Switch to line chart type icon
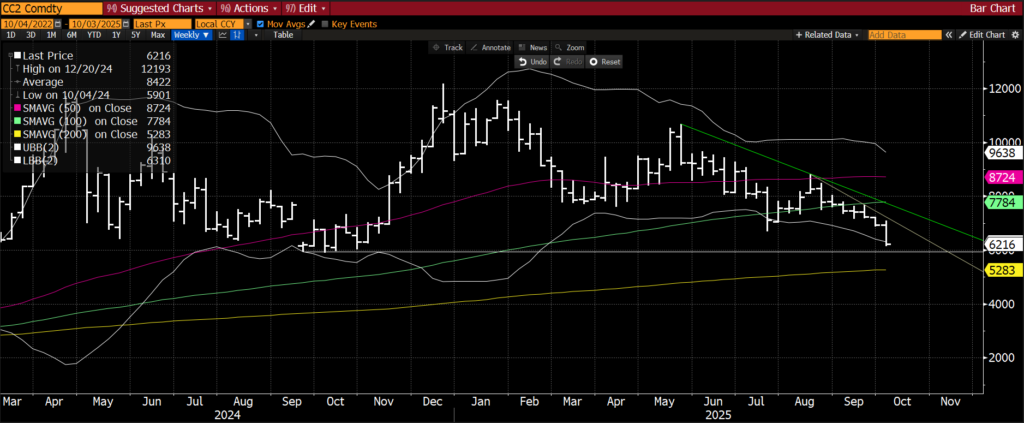Image resolution: width=1024 pixels, height=423 pixels. click(x=222, y=34)
